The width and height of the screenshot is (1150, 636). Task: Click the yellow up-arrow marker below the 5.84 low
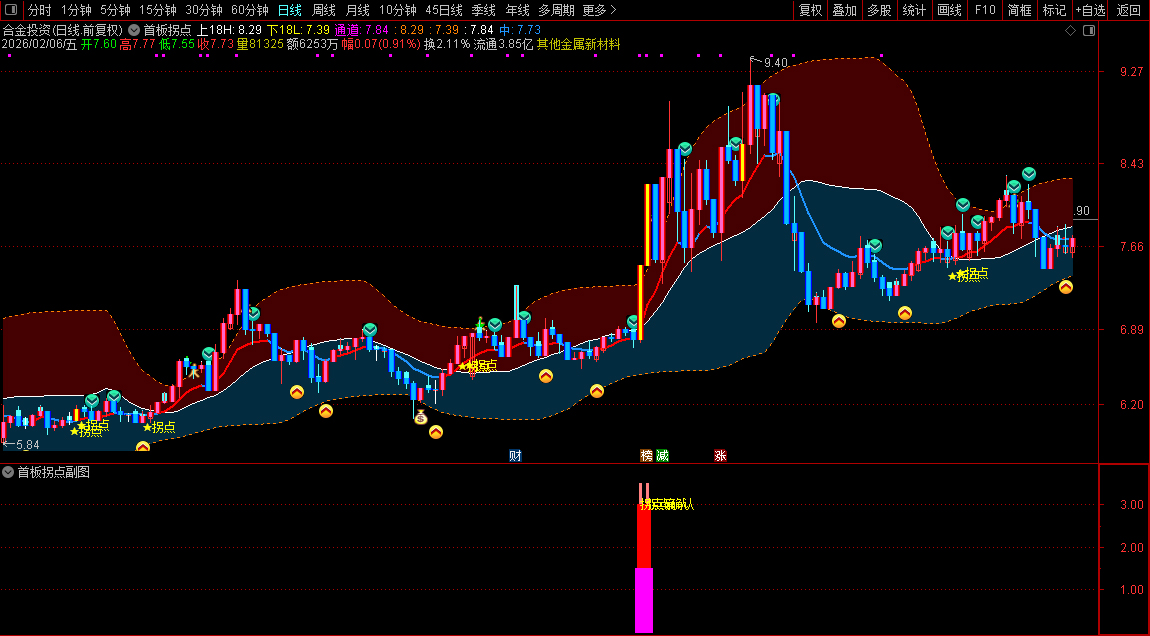click(x=143, y=447)
